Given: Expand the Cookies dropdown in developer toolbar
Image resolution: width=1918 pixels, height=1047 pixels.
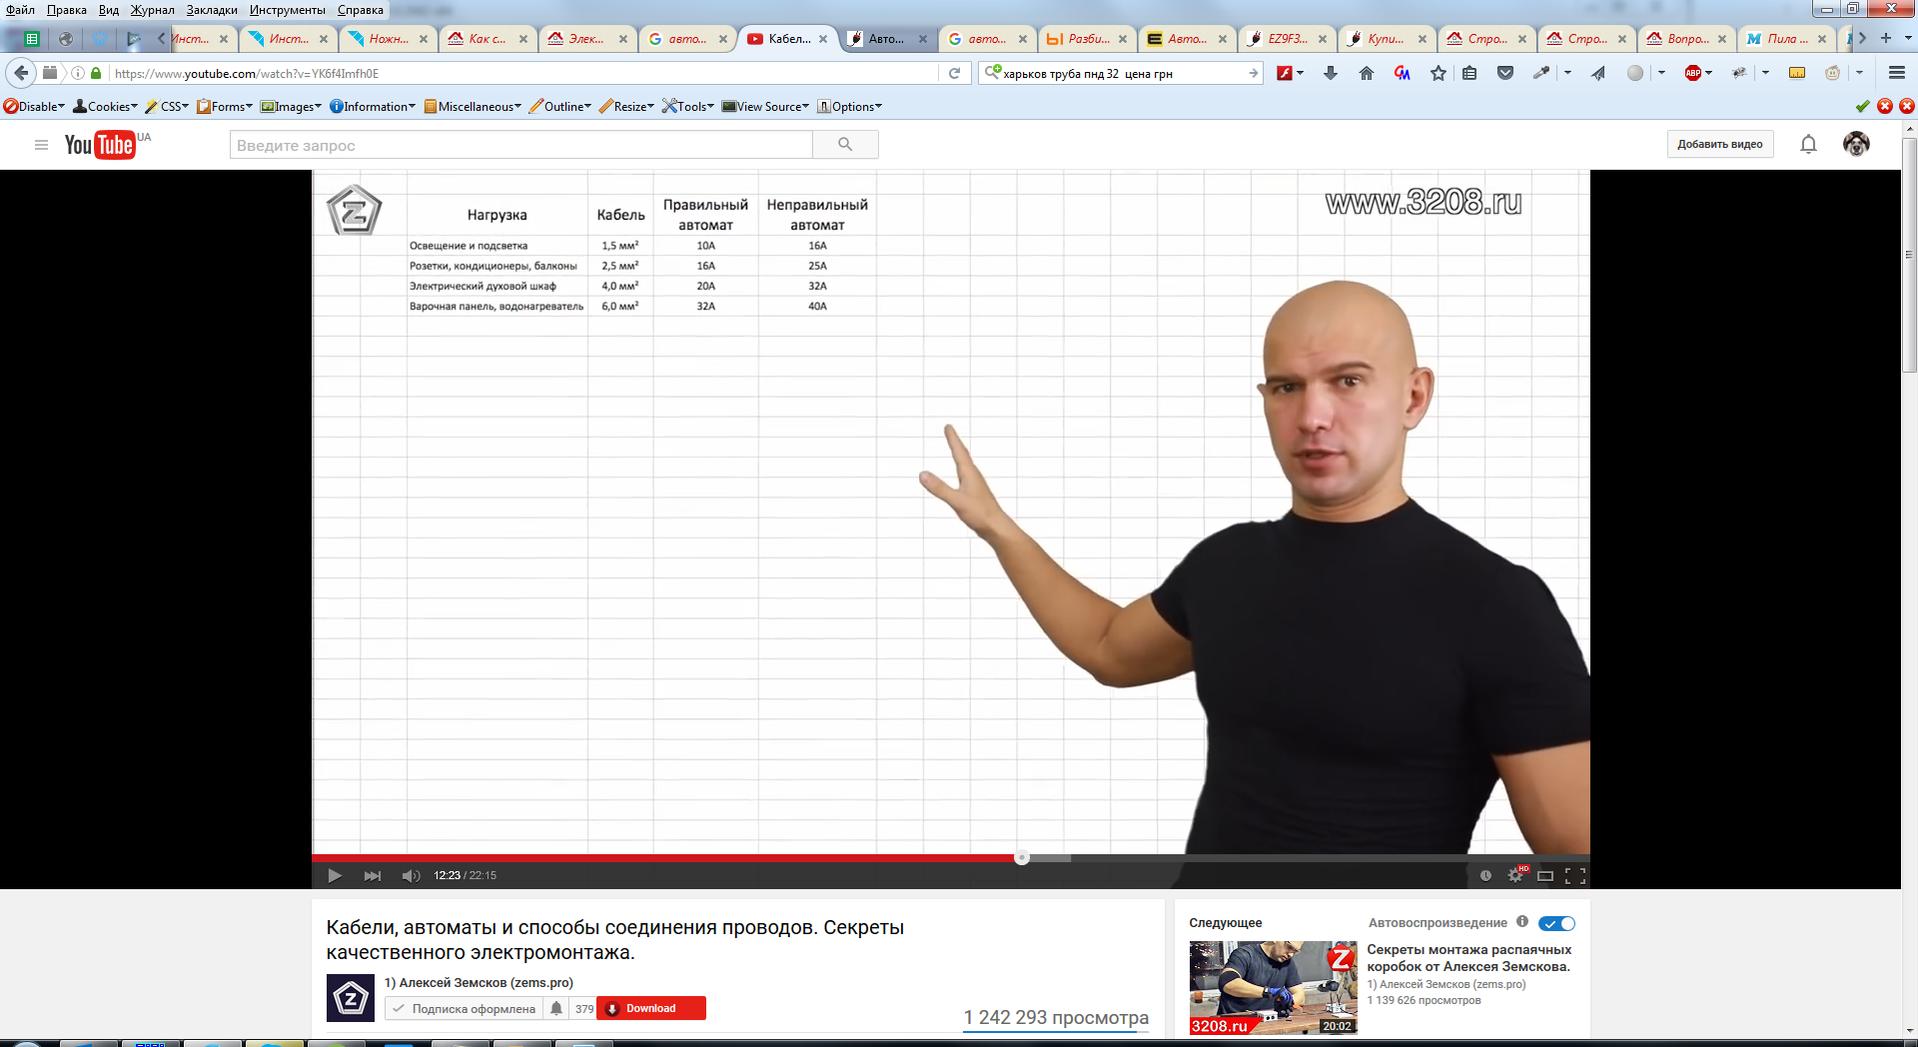Looking at the screenshot, I should pos(105,106).
